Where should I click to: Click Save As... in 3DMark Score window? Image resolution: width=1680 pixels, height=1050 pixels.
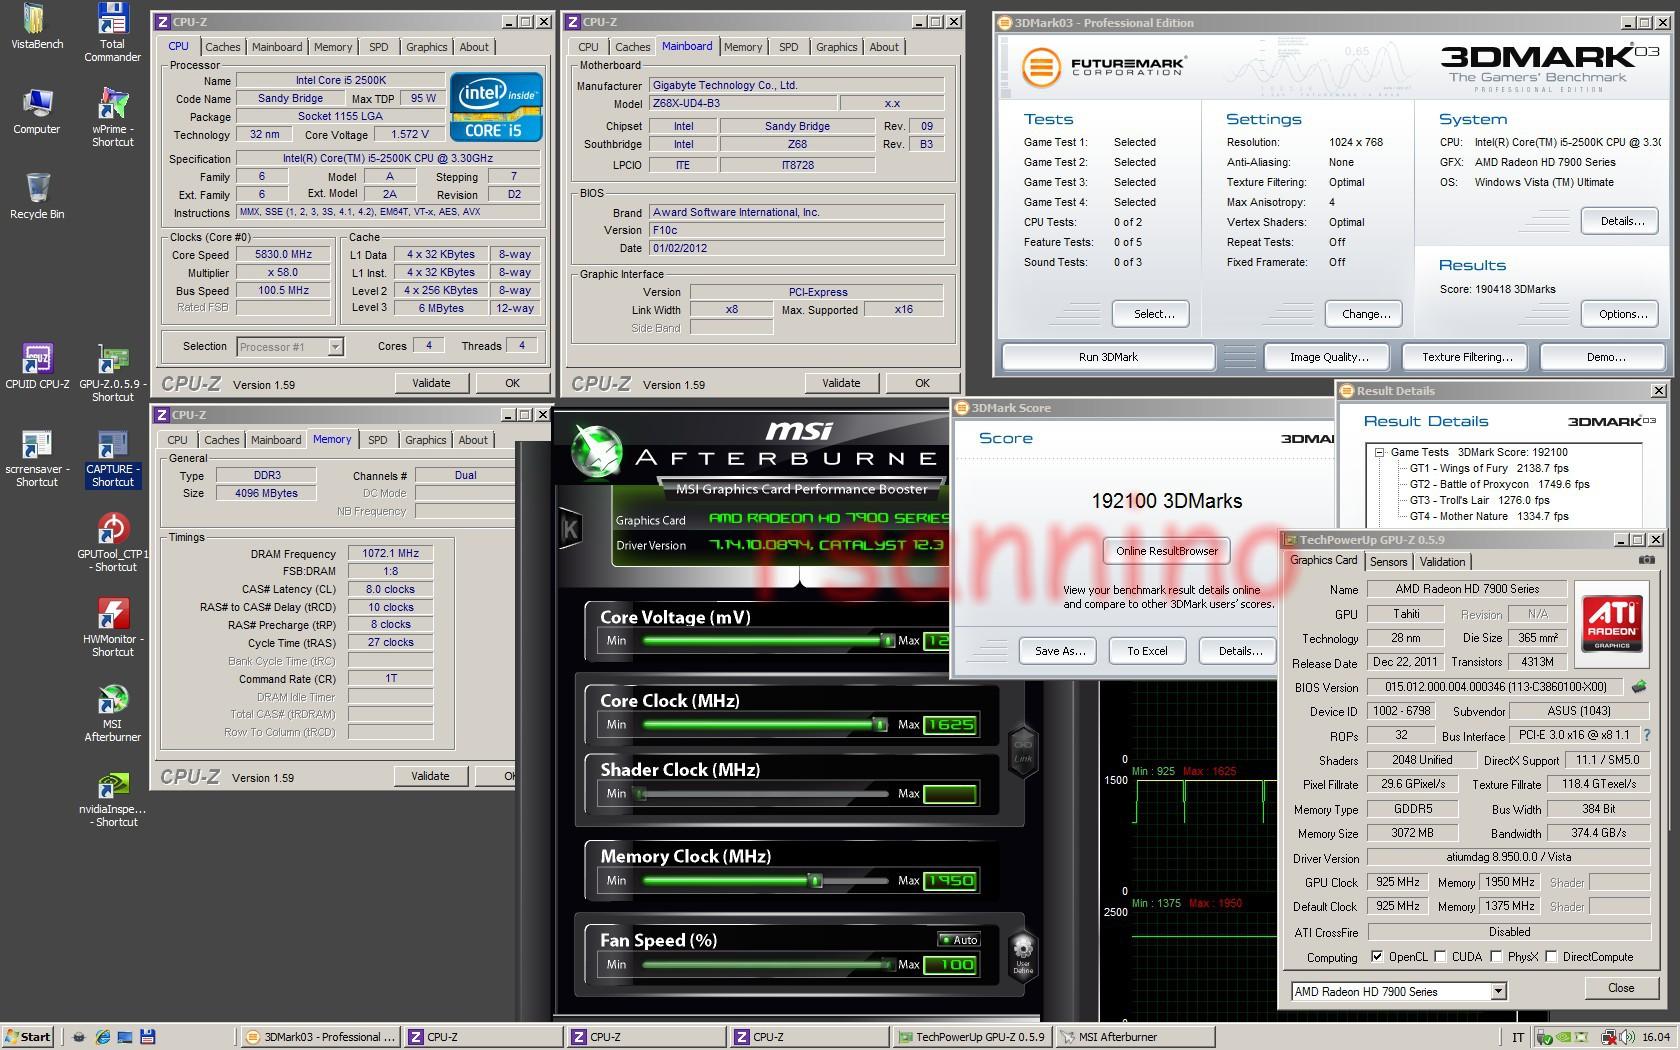(1059, 651)
